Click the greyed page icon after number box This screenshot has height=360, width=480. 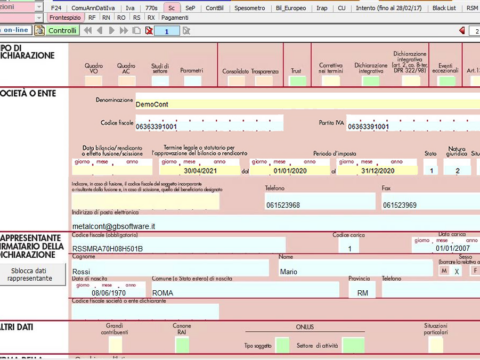[x=186, y=31]
